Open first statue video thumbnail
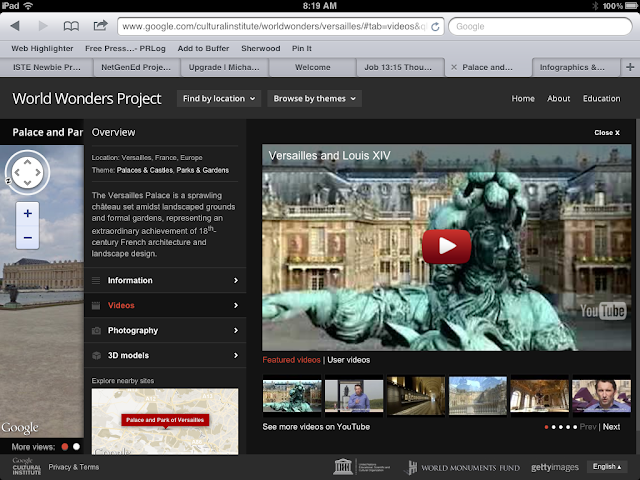This screenshot has height=480, width=640. point(292,396)
